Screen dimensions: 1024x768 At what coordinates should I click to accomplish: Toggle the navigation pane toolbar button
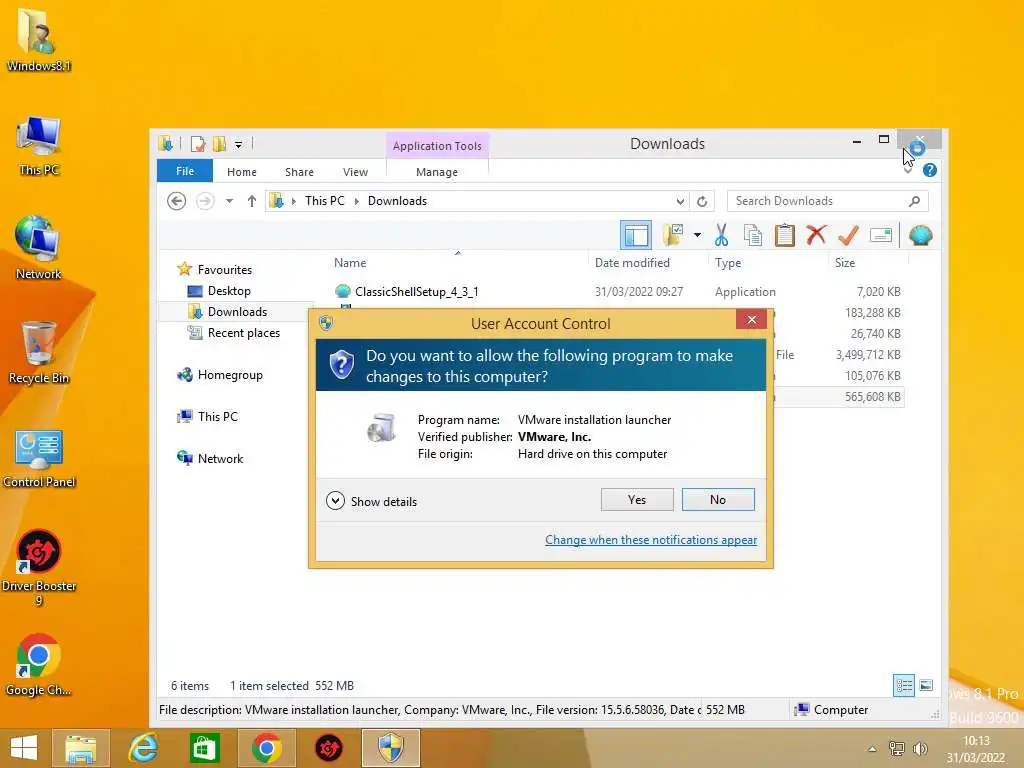tap(635, 235)
